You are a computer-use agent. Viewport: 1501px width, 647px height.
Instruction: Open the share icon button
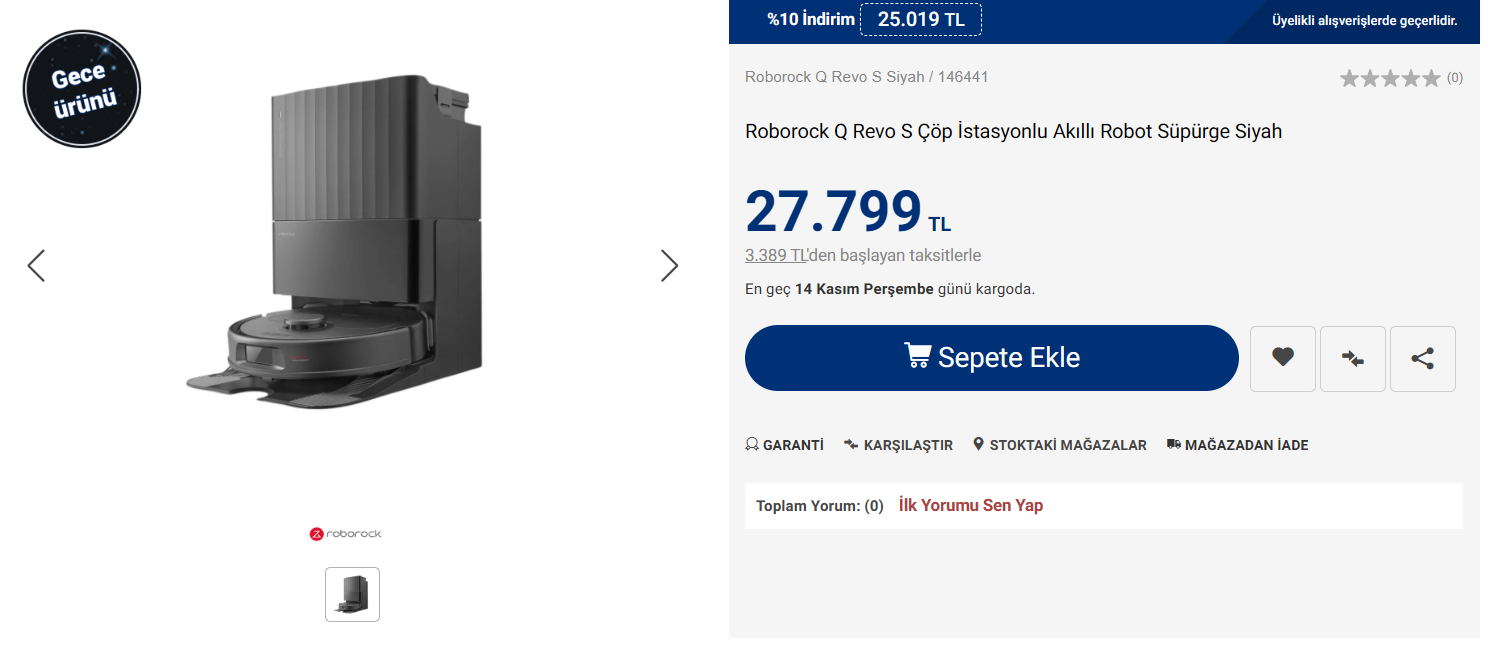1423,358
